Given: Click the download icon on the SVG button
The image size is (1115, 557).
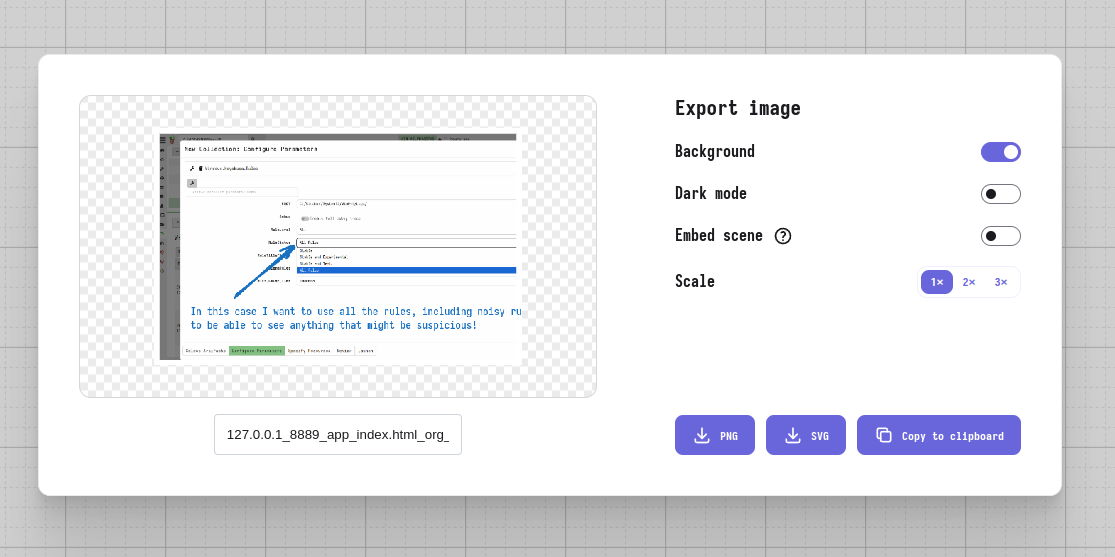Looking at the screenshot, I should click(x=793, y=435).
